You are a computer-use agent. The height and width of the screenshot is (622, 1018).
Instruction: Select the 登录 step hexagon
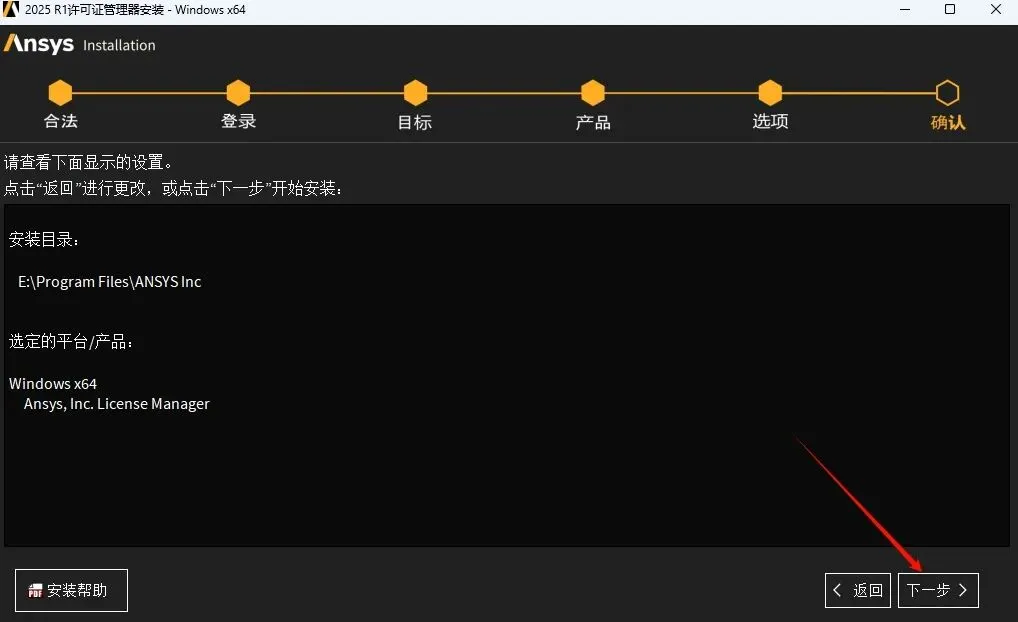coord(238,93)
